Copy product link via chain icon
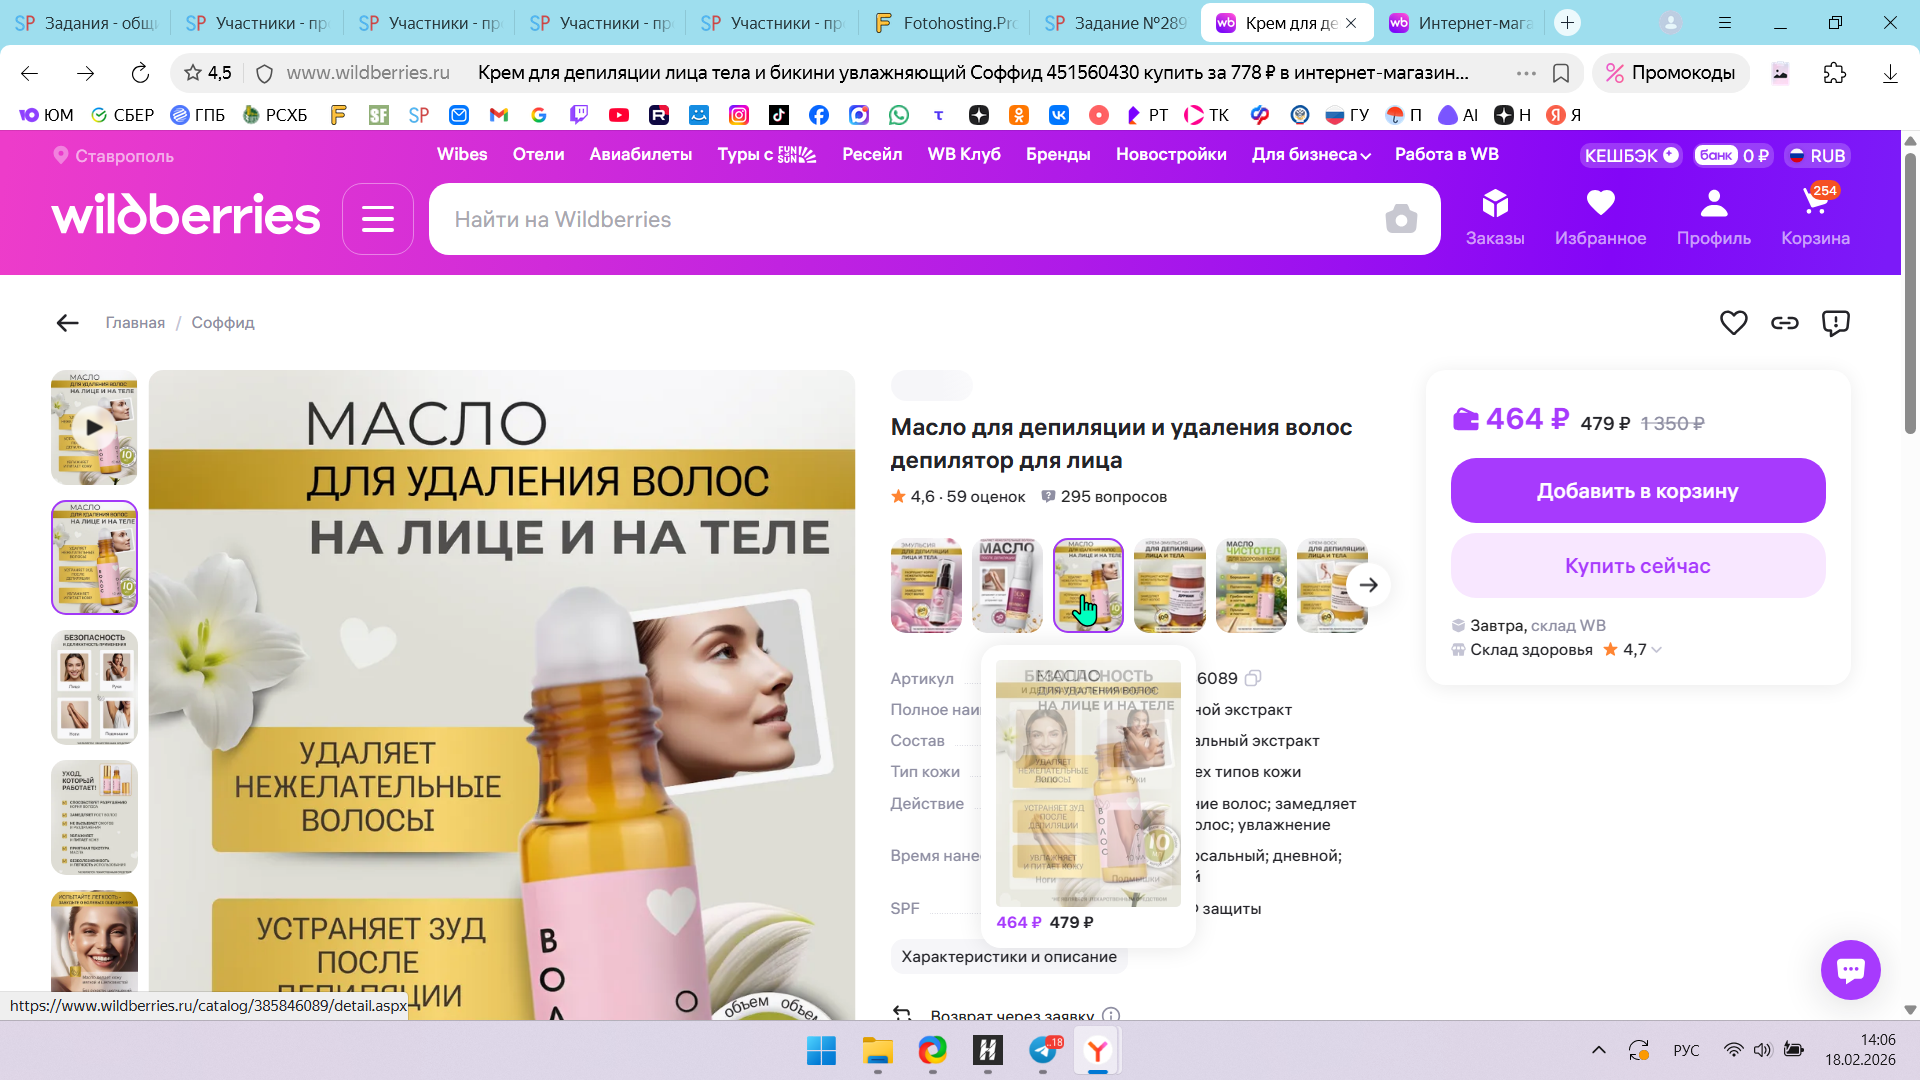The height and width of the screenshot is (1080, 1920). click(x=1784, y=323)
